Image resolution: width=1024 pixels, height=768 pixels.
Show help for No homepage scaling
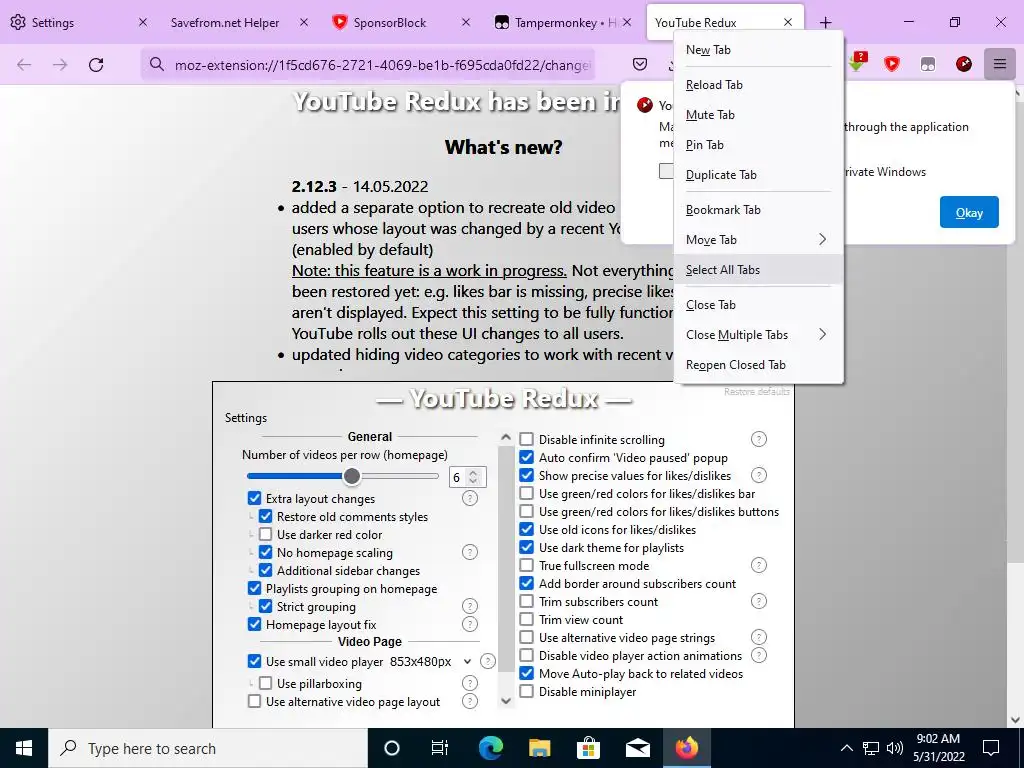470,552
